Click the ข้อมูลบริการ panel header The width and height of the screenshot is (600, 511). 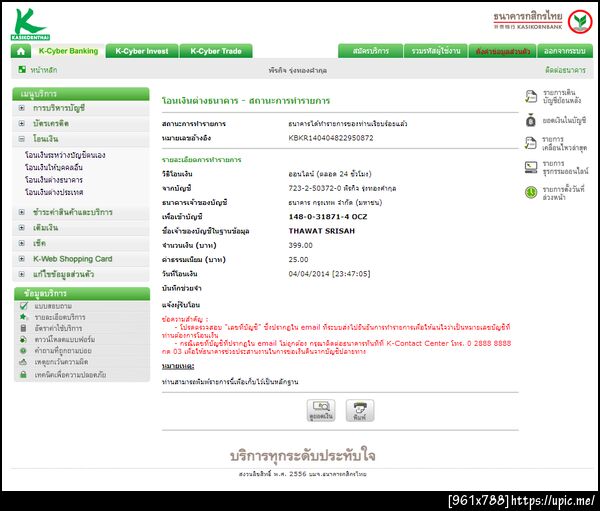click(82, 293)
